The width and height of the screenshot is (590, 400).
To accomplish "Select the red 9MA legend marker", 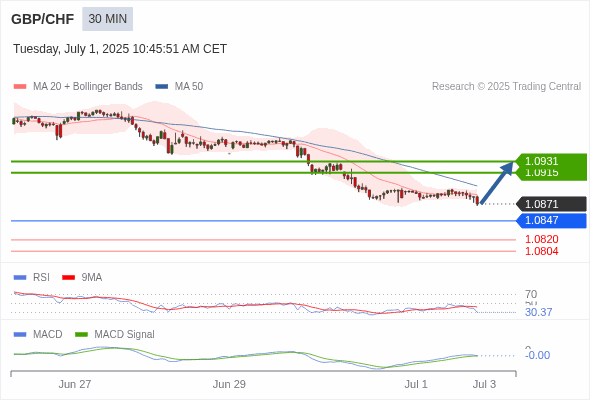I will [x=68, y=278].
